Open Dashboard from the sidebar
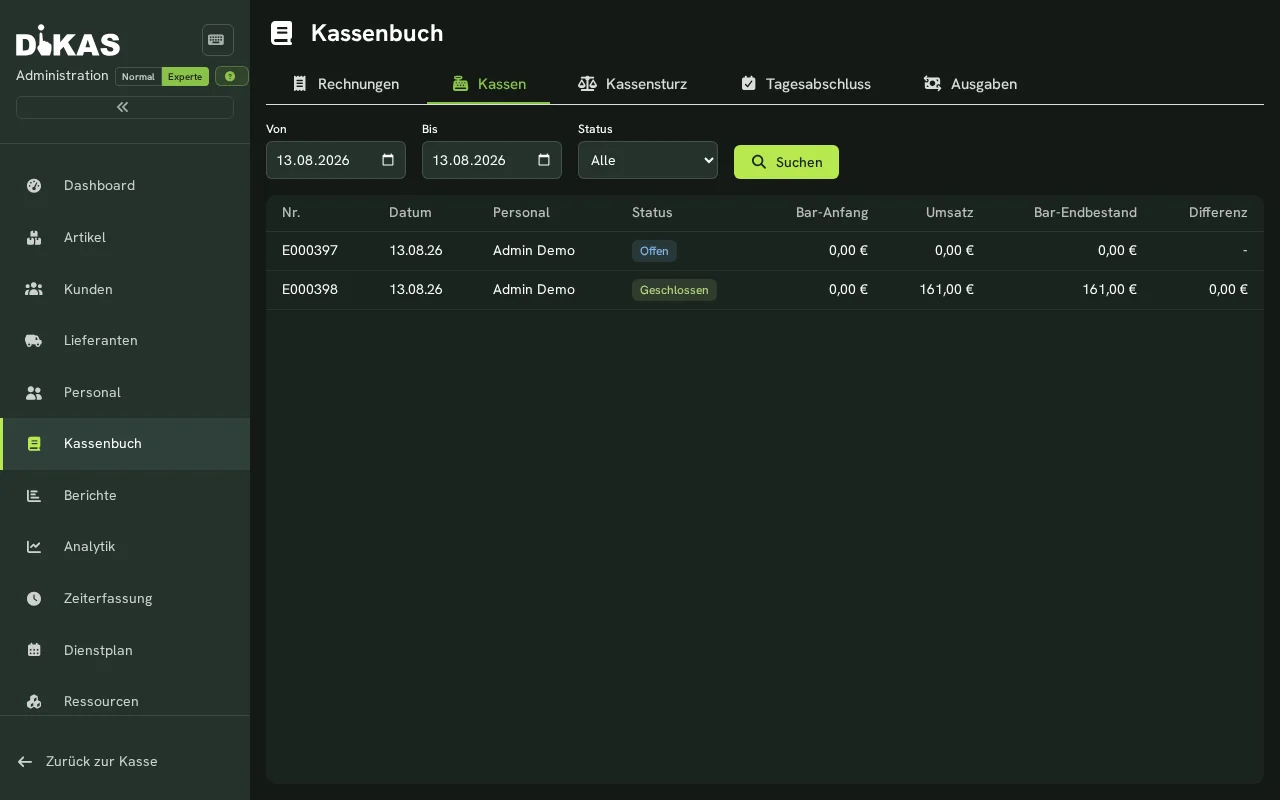1280x800 pixels. click(x=125, y=185)
